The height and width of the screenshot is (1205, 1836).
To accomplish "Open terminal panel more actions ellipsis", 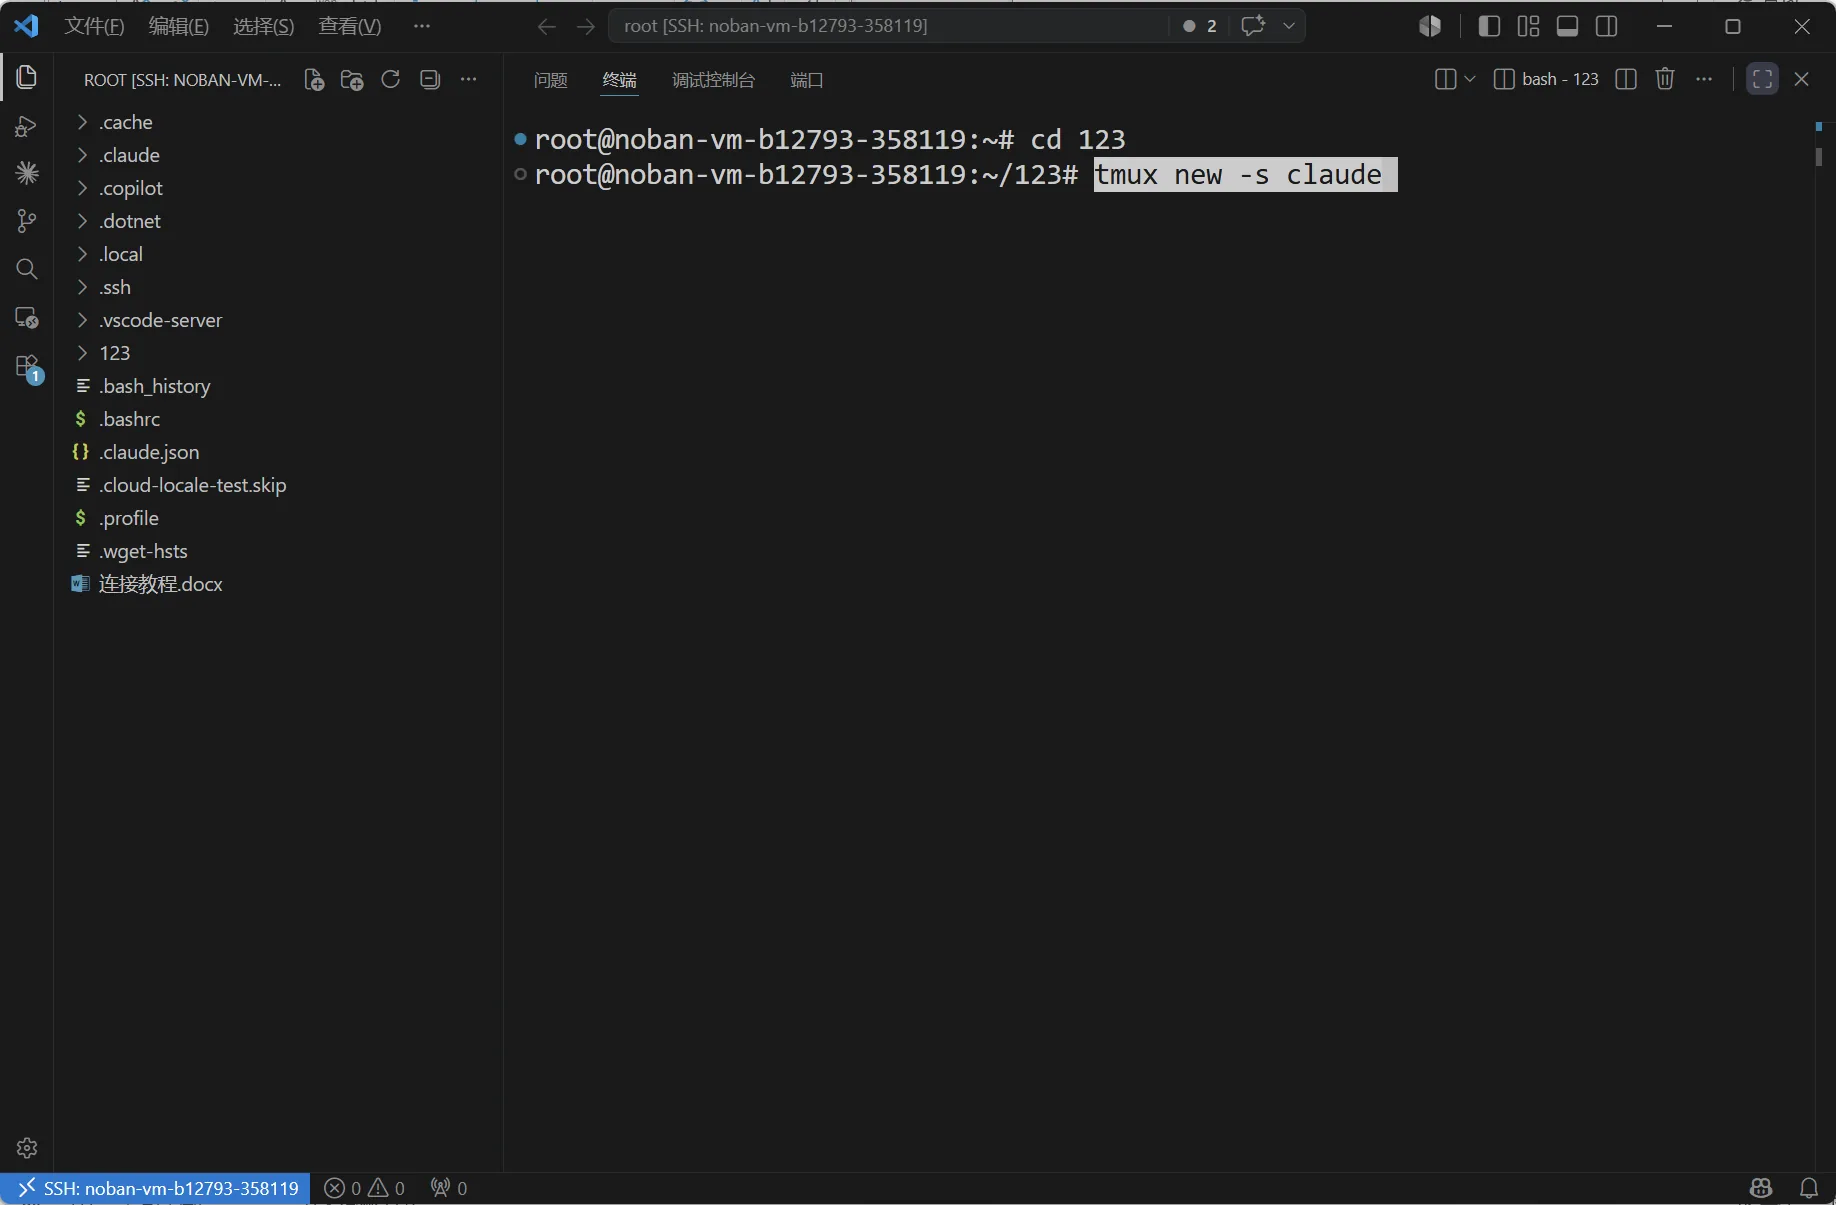I will point(1704,79).
